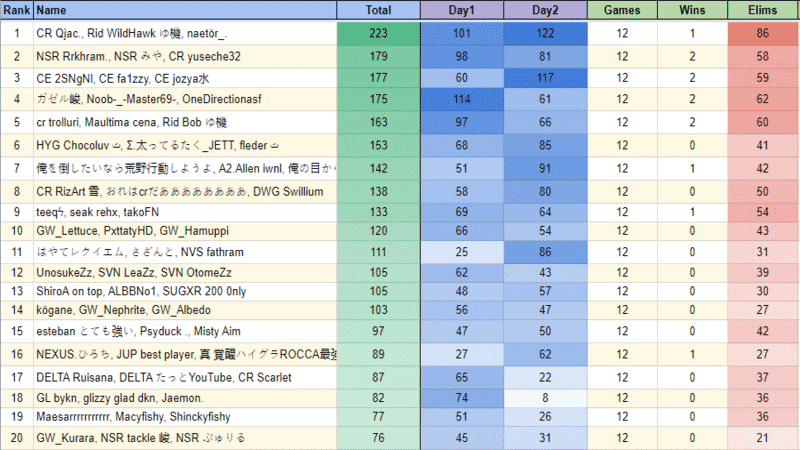This screenshot has width=800, height=450.
Task: Click Day1 value 97
Action: coord(462,122)
